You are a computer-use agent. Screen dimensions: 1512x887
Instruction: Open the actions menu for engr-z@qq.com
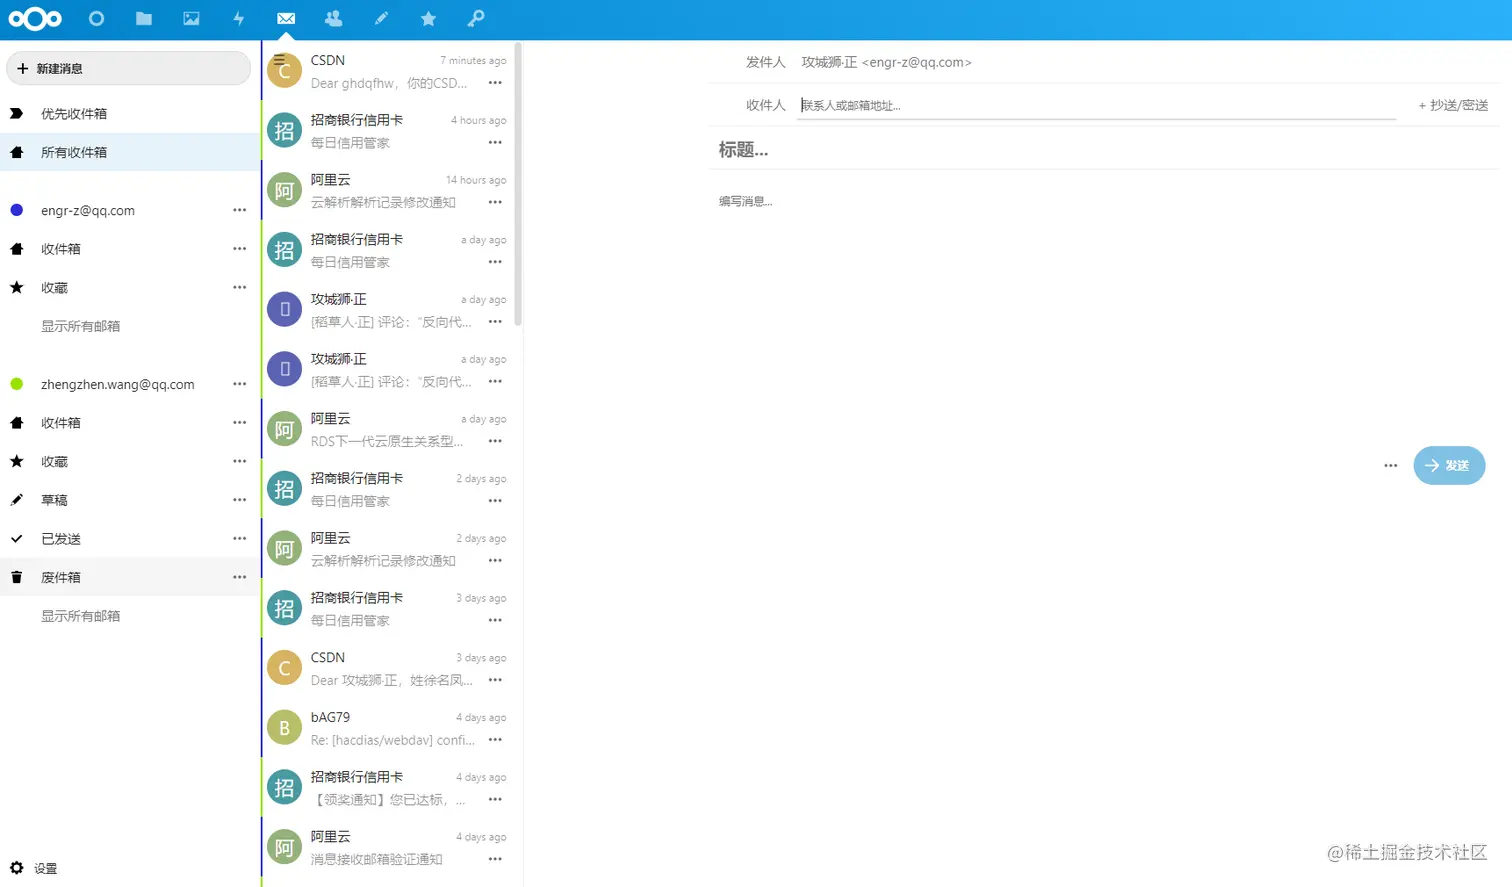pos(238,210)
